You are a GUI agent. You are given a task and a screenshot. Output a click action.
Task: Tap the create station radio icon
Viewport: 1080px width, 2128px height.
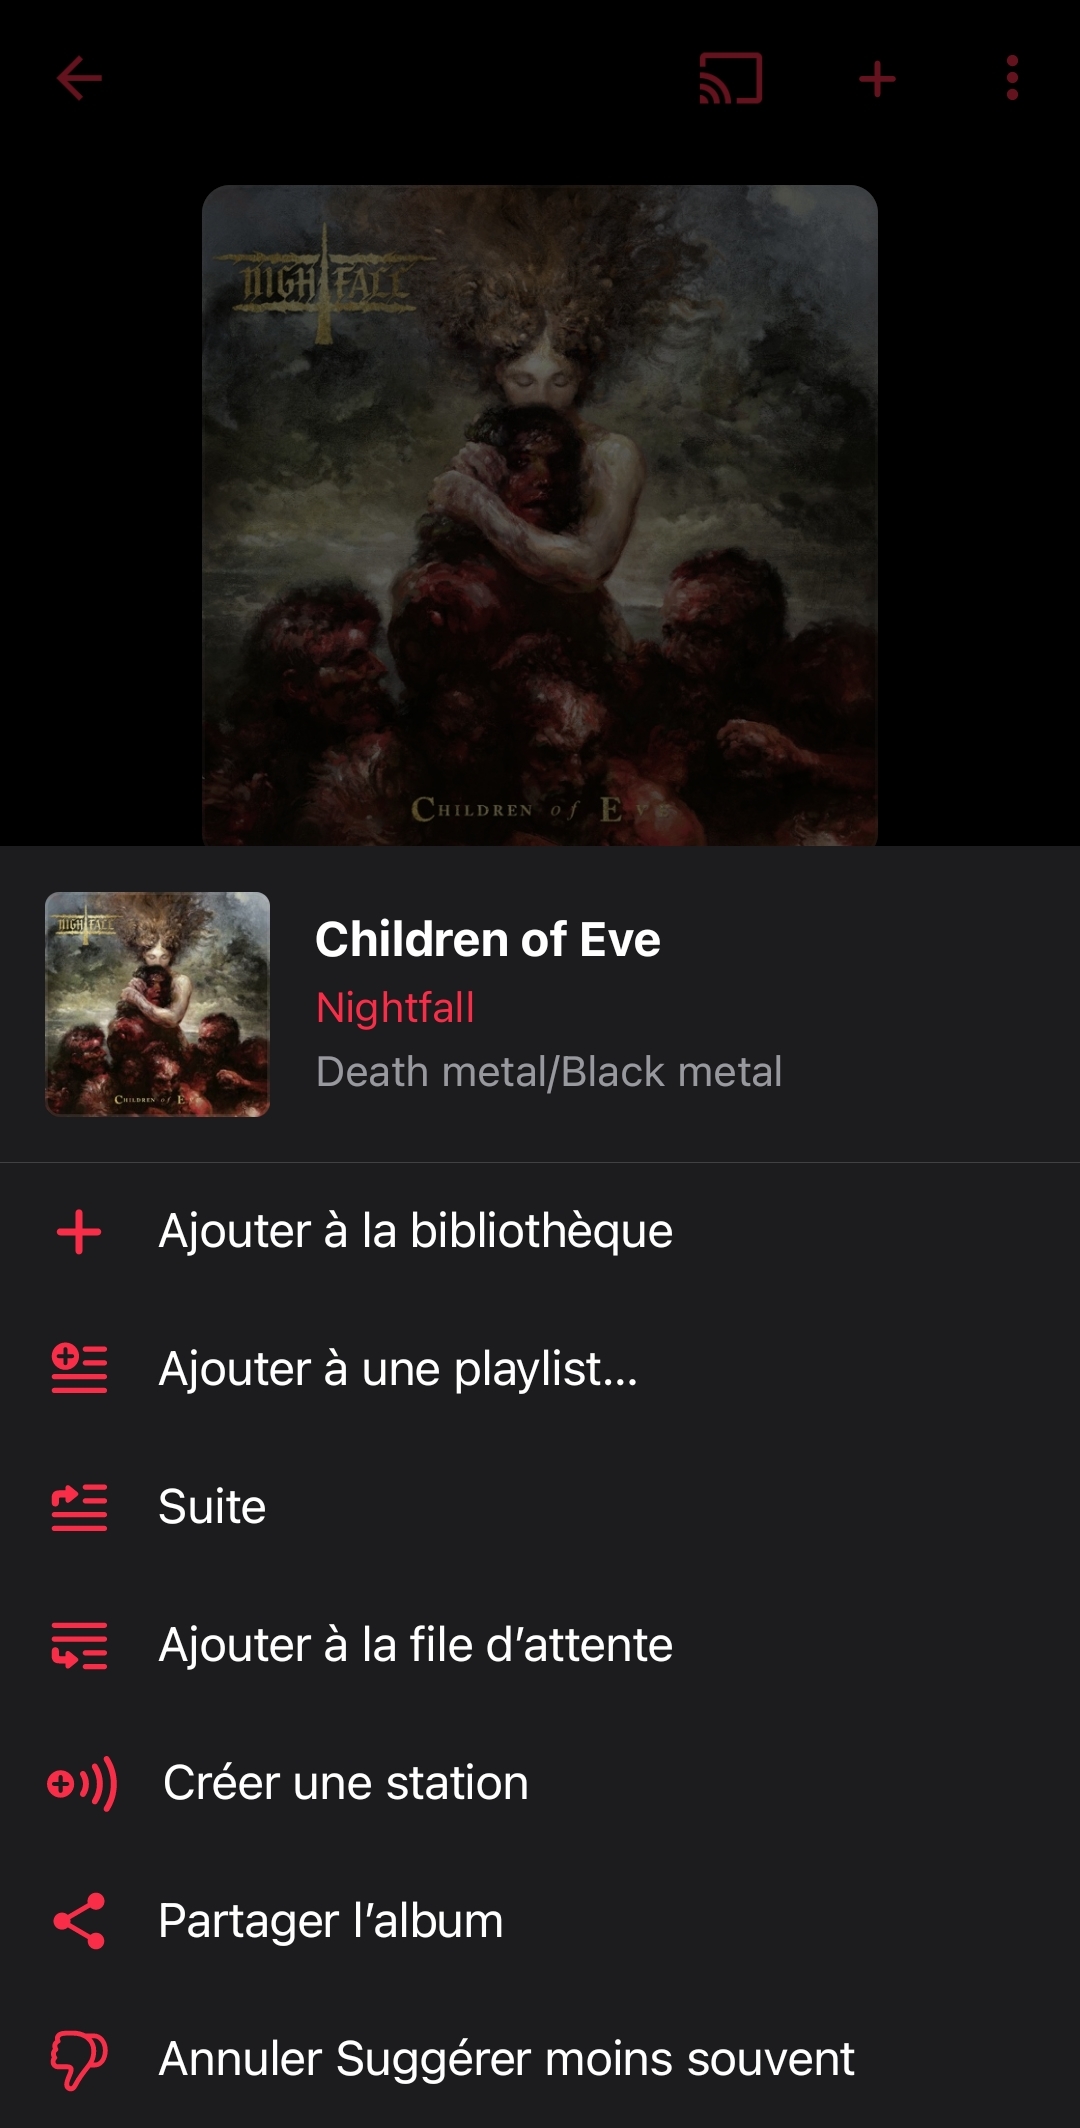[82, 1783]
